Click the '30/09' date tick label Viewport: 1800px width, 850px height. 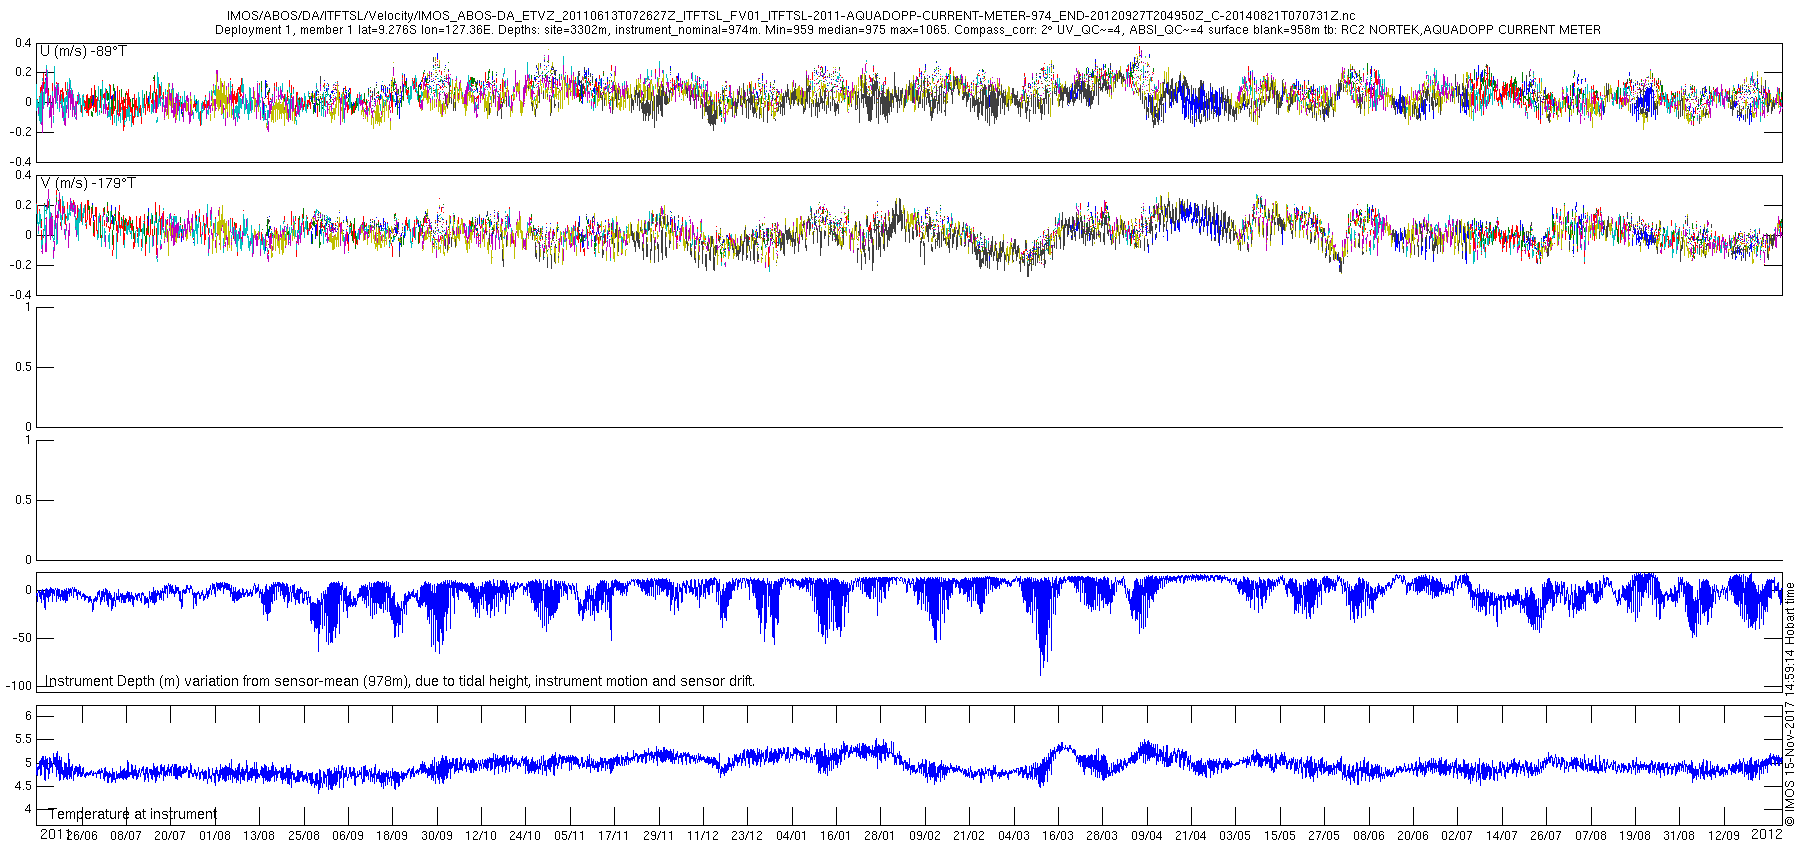click(437, 836)
